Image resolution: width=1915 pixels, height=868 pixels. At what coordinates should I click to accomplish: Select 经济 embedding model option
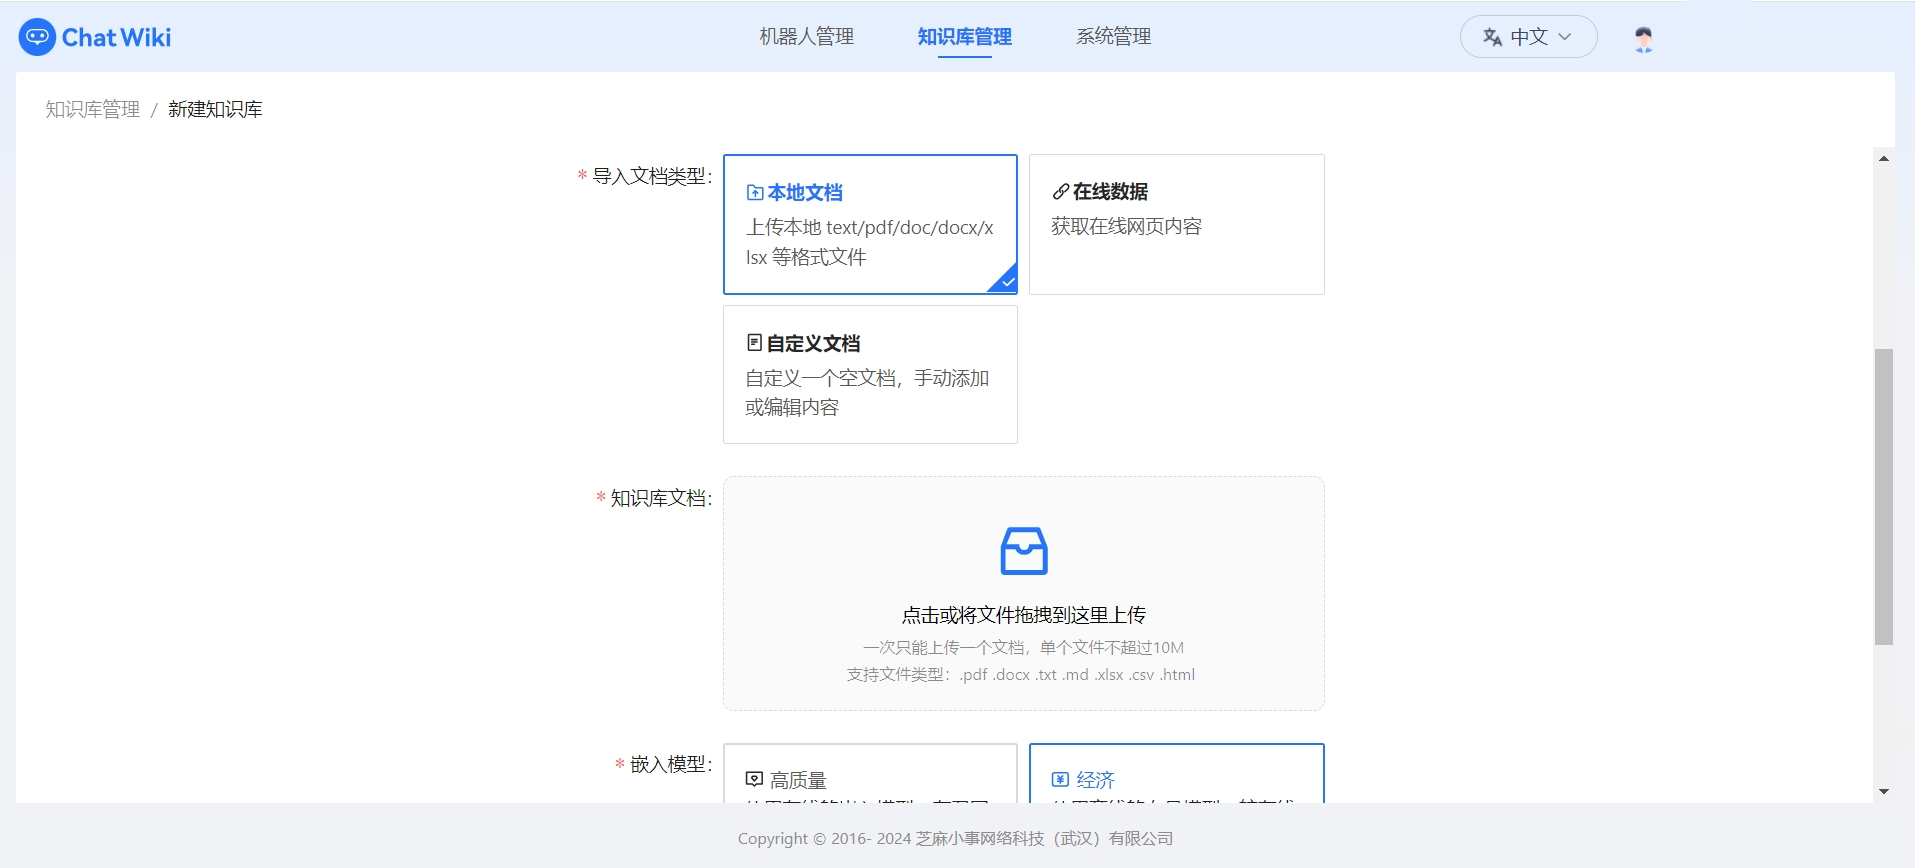click(1176, 773)
